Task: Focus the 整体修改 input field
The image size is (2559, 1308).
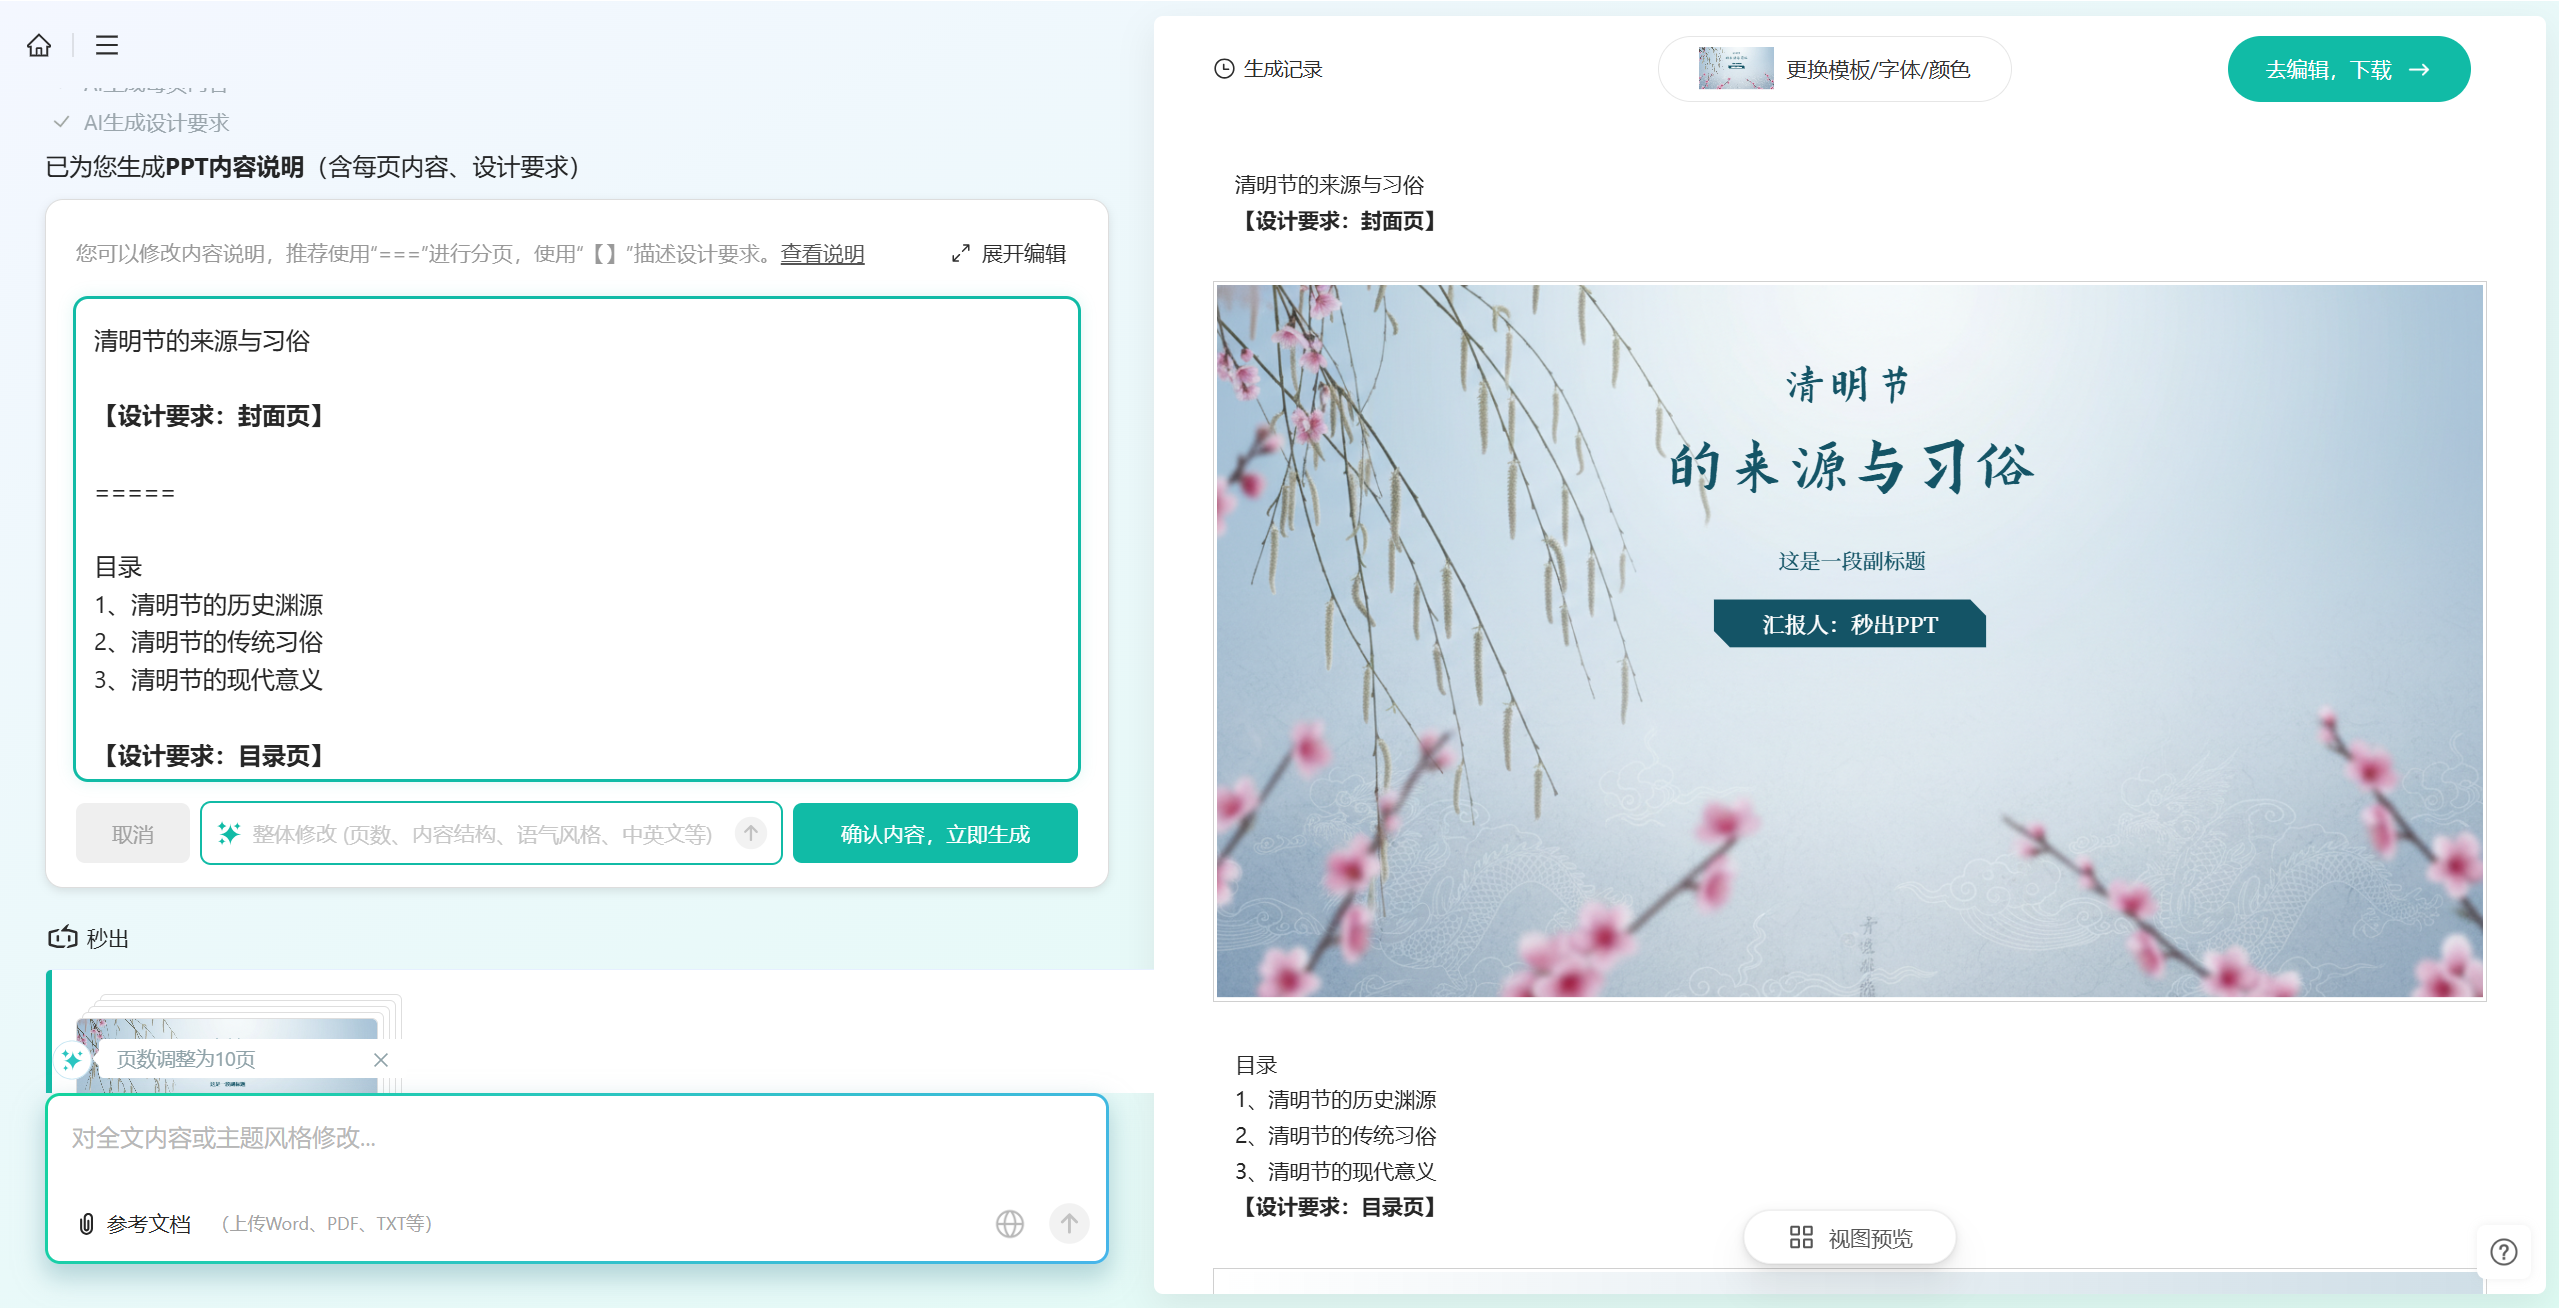Action: (482, 834)
